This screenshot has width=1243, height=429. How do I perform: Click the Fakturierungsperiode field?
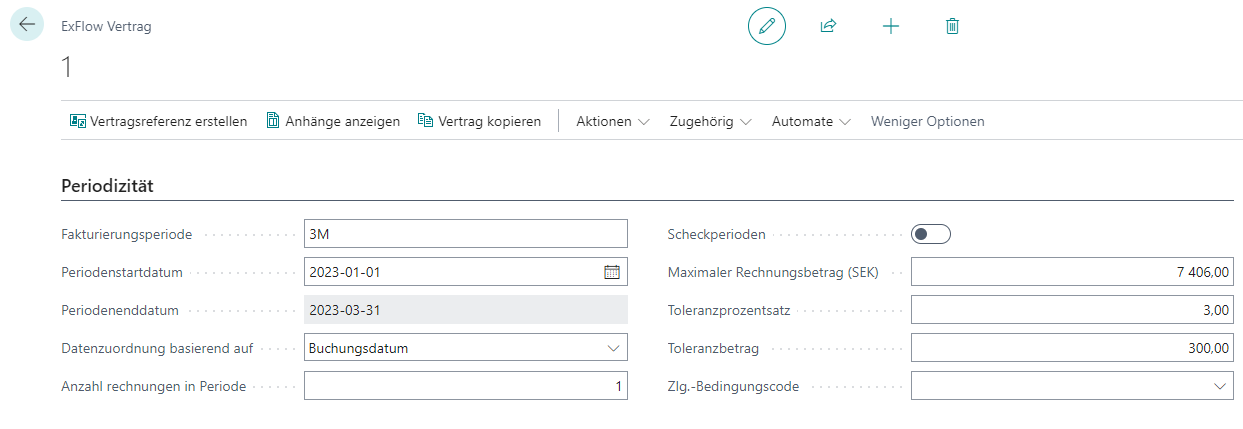point(466,233)
